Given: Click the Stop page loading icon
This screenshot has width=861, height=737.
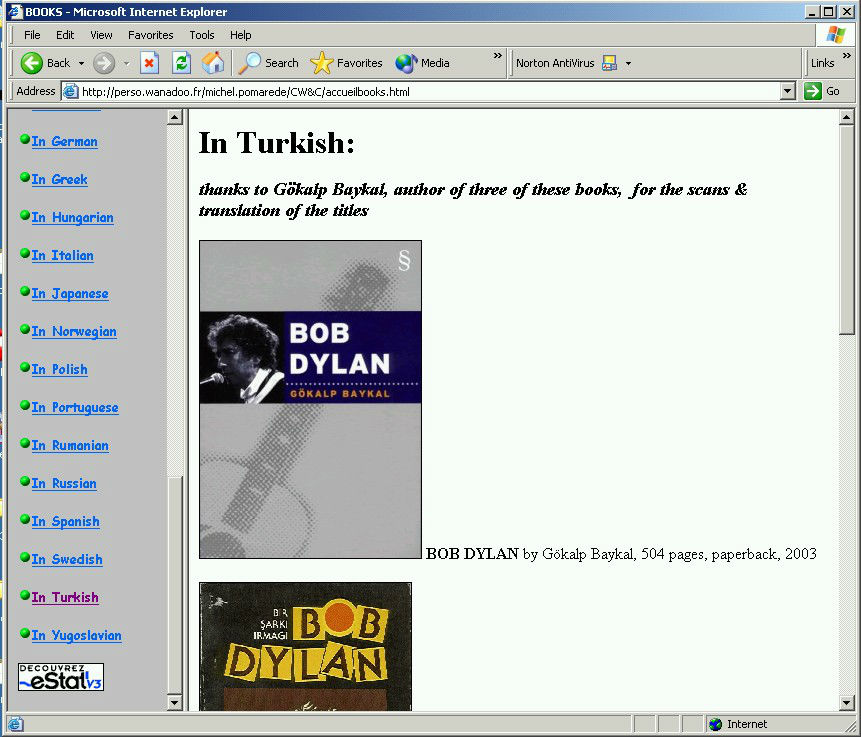Looking at the screenshot, I should tap(149, 63).
